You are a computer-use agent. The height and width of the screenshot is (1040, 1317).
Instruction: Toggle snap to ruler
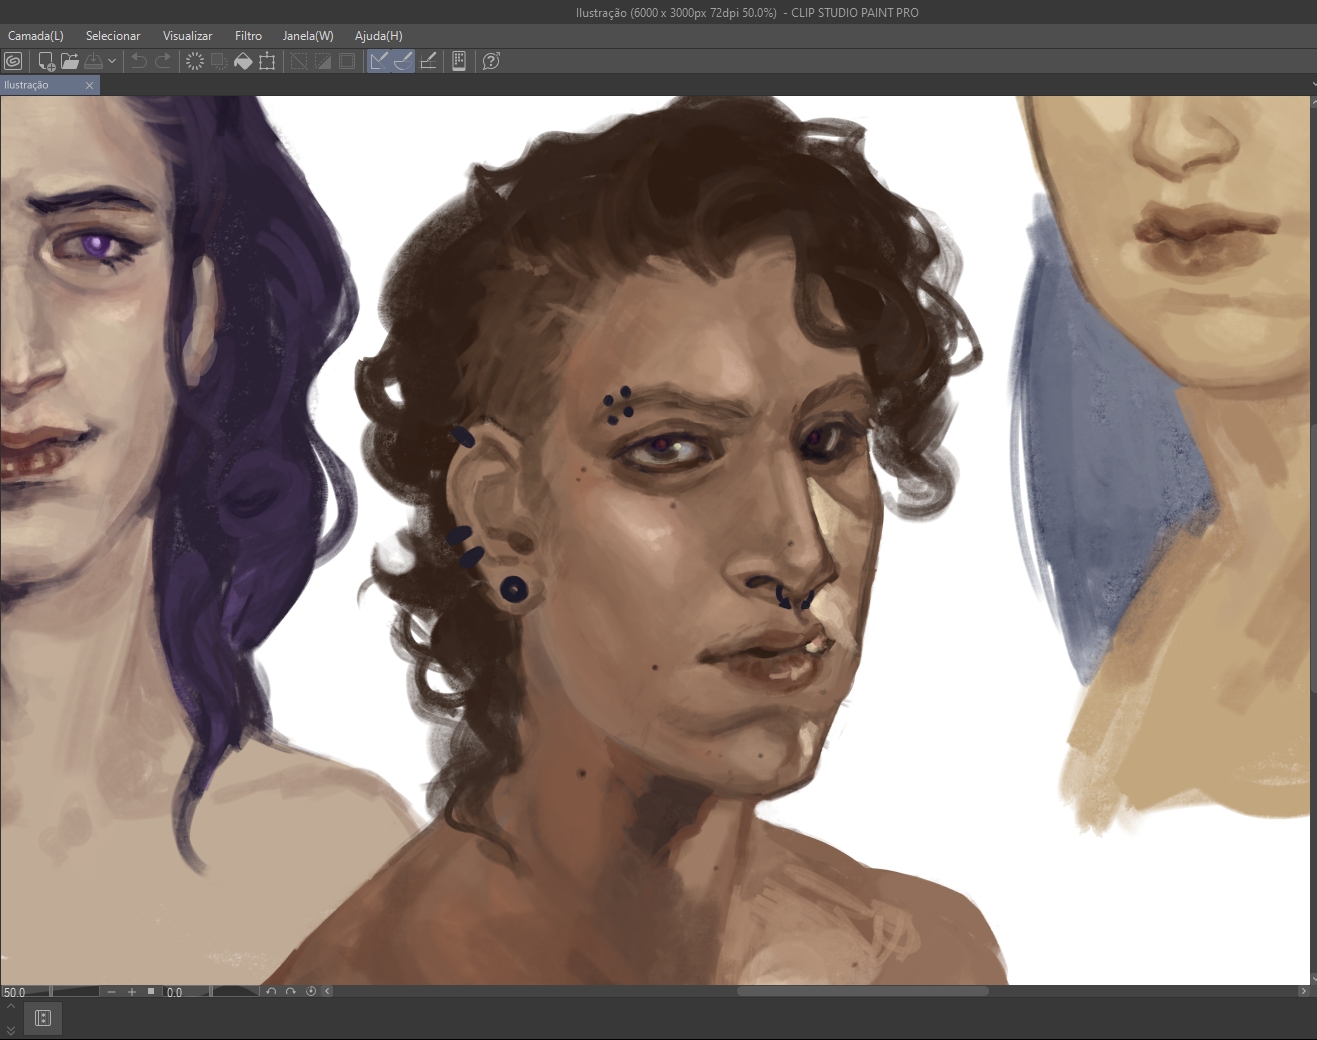click(x=379, y=61)
